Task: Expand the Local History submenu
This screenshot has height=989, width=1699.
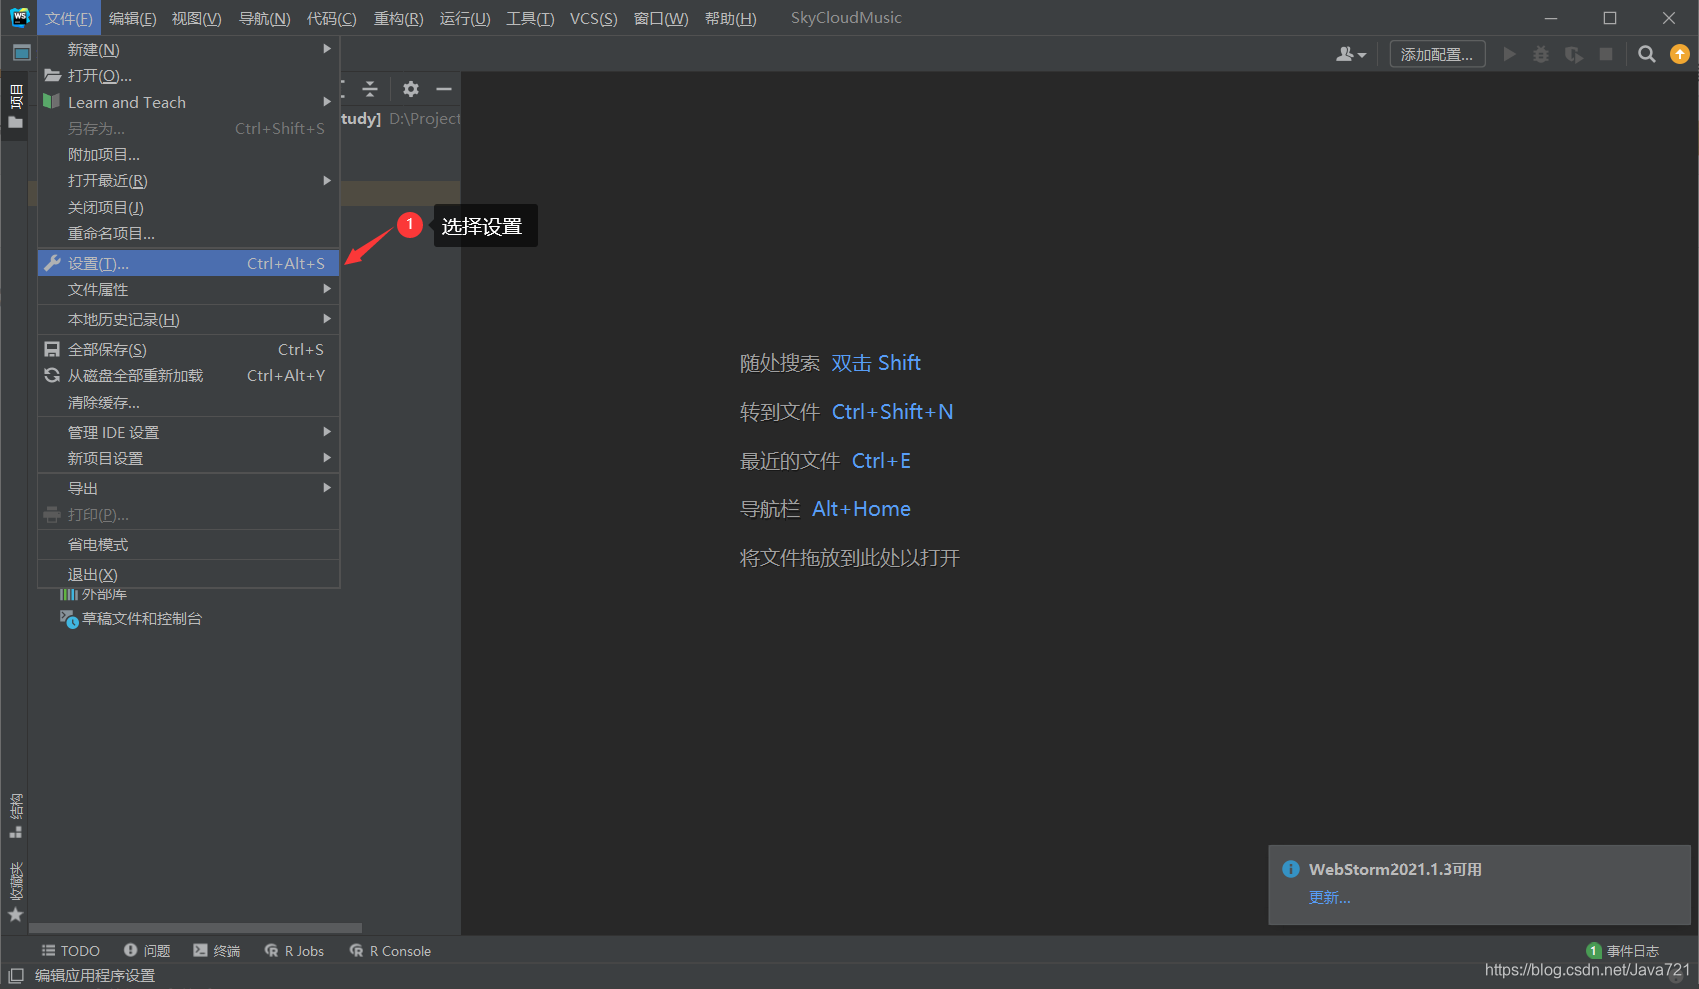Action: 189,320
